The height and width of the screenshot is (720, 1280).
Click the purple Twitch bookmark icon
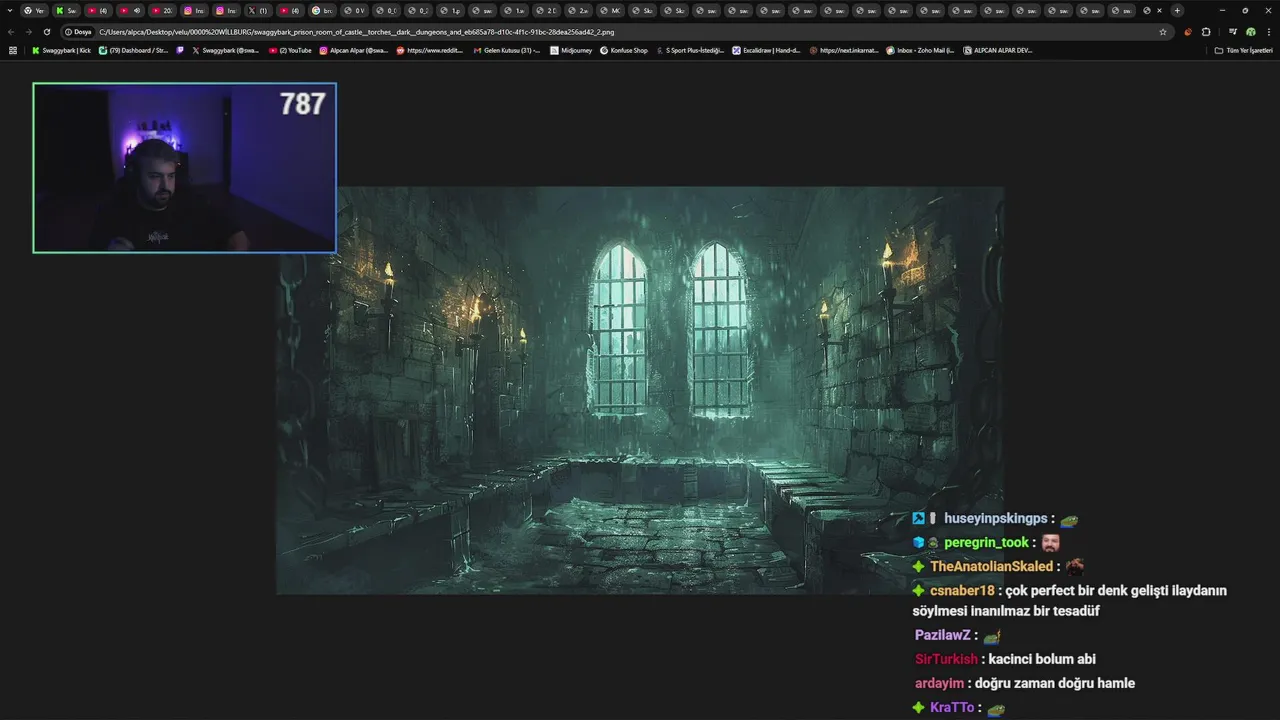180,50
